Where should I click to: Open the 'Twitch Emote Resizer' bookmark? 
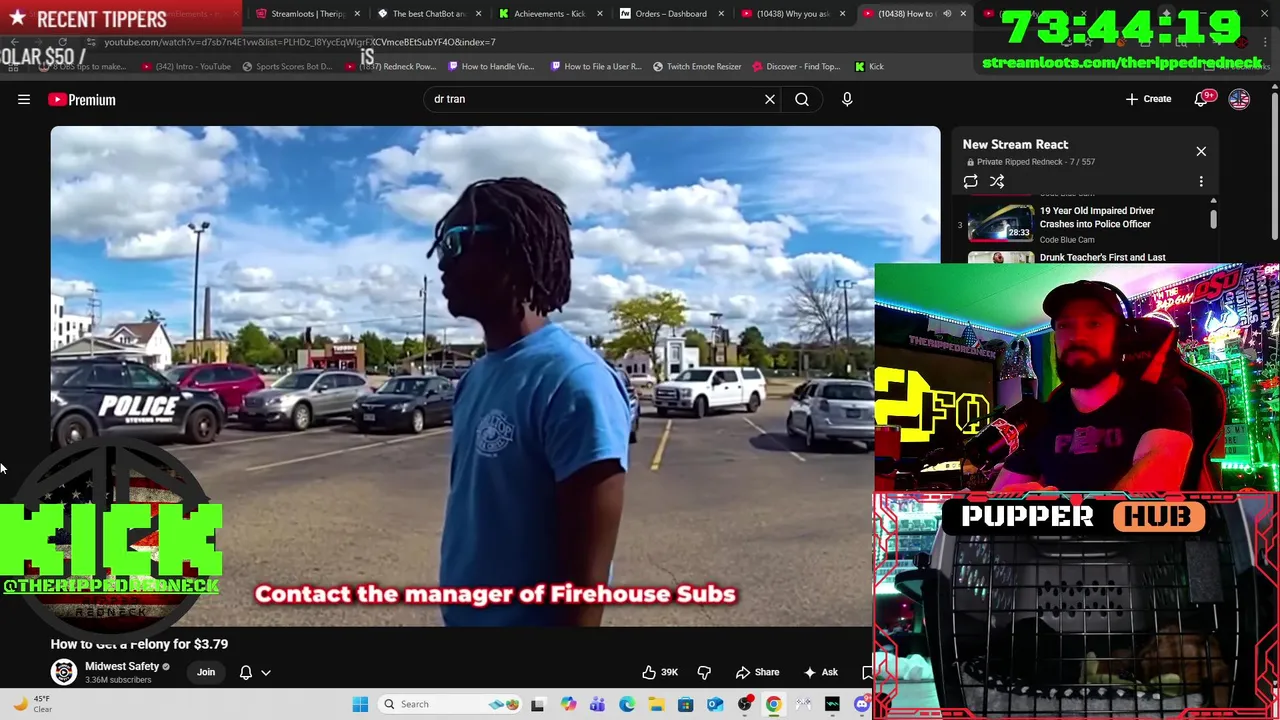(x=697, y=66)
